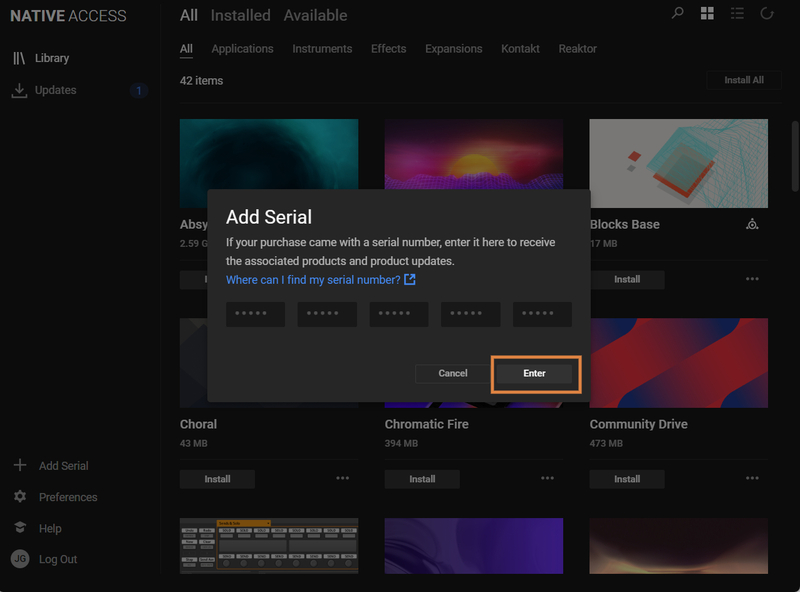Open Preferences via the gear icon
800x592 pixels.
(x=19, y=497)
